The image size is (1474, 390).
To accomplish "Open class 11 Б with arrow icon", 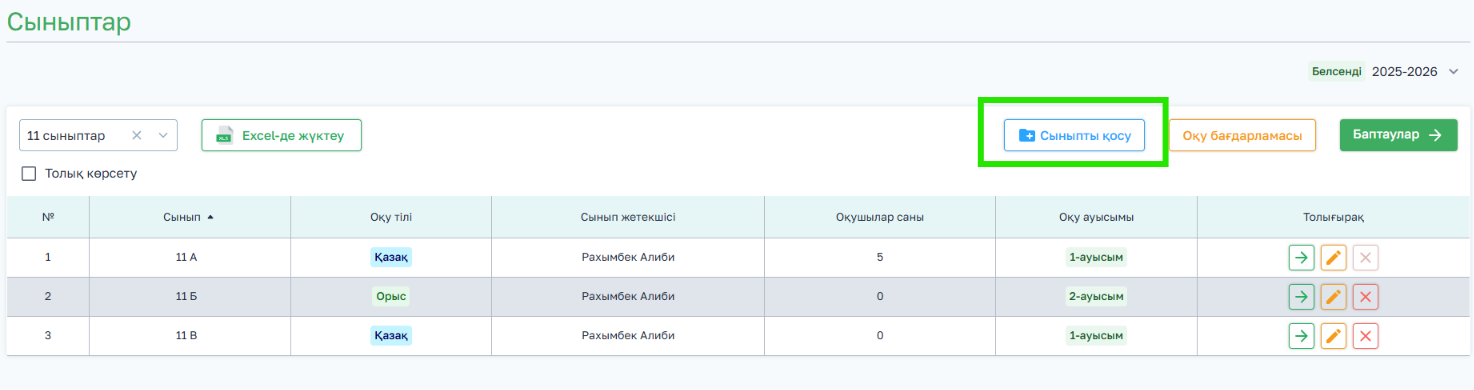I will coord(1301,296).
